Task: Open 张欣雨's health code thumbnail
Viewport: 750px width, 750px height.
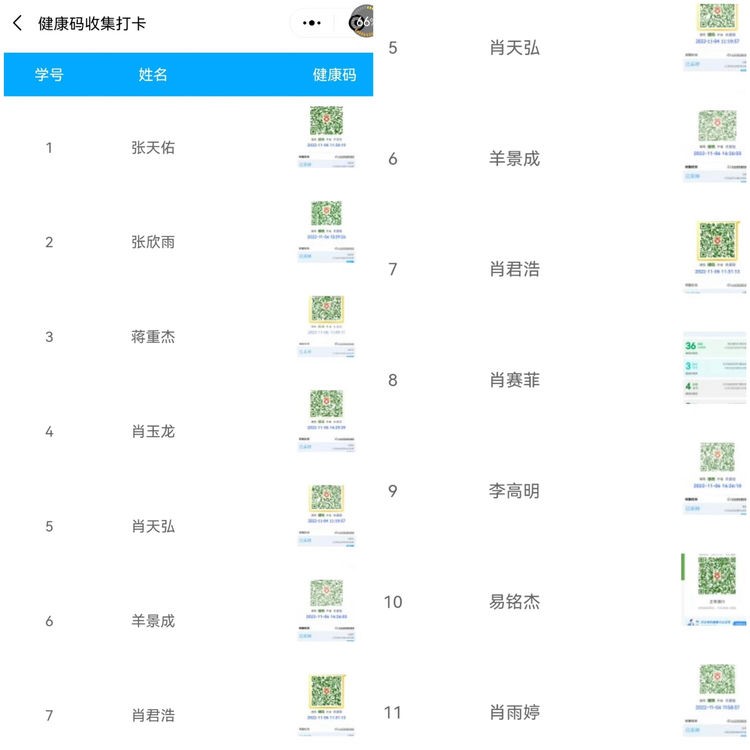Action: point(327,232)
